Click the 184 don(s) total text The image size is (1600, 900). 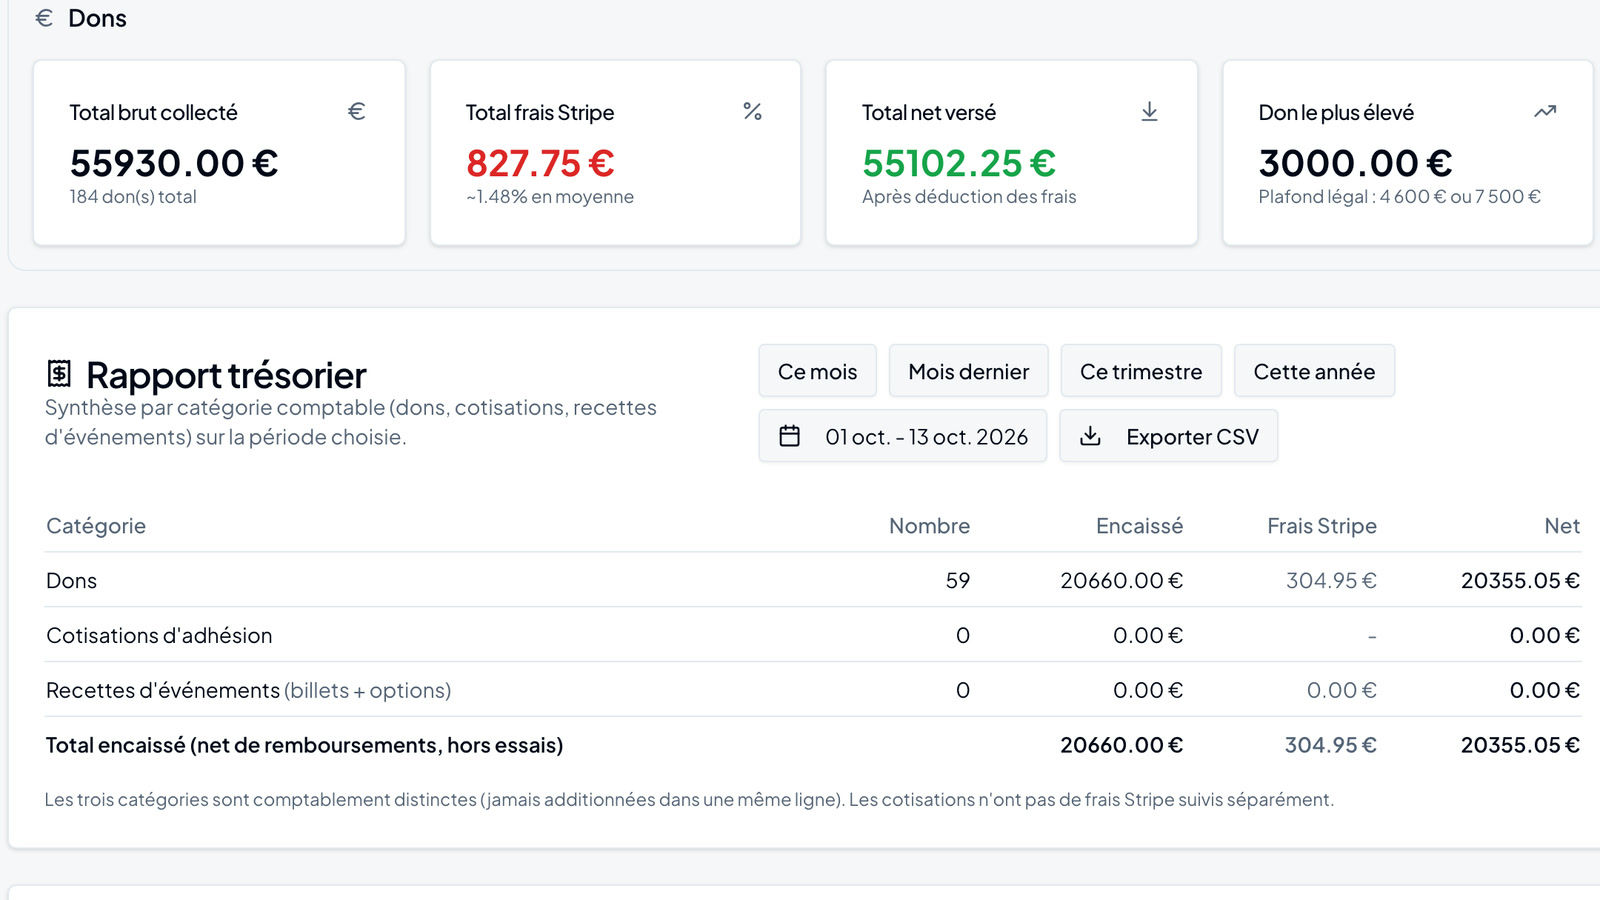tap(133, 197)
